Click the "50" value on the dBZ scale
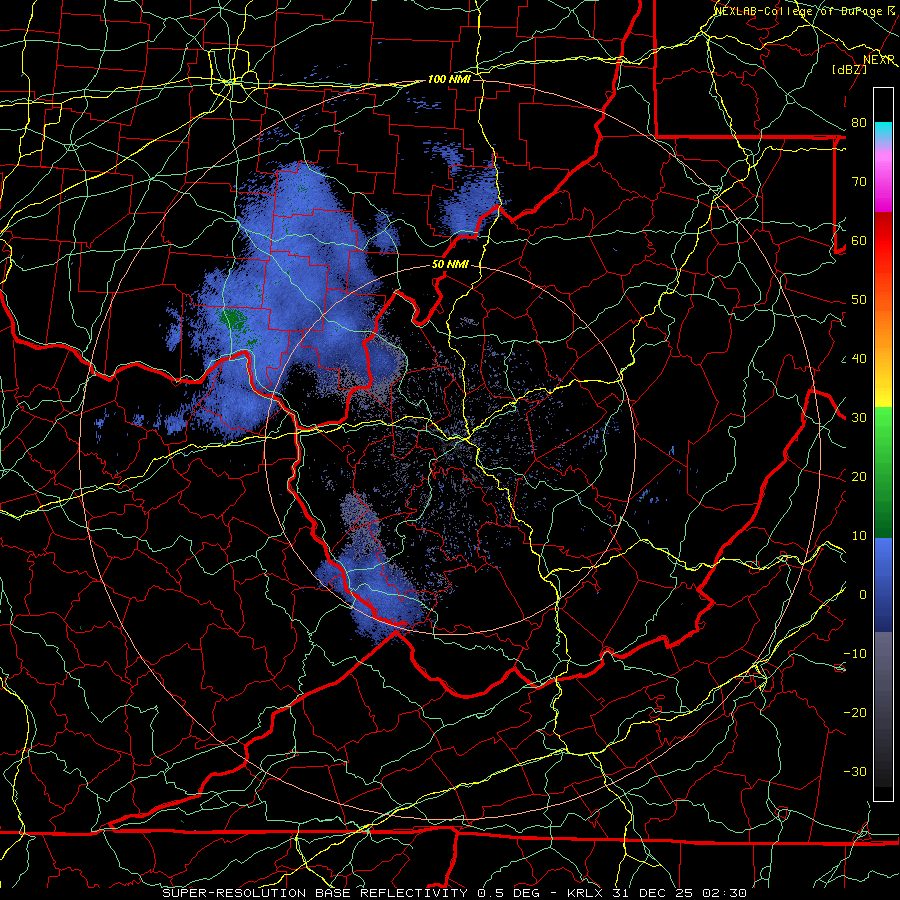 (859, 300)
